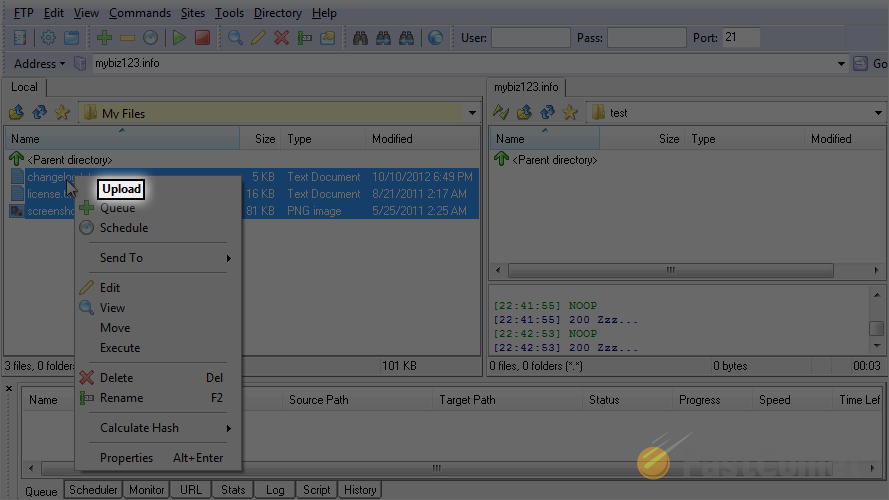Click remote pane Refresh icon
889x500 pixels.
tap(547, 112)
